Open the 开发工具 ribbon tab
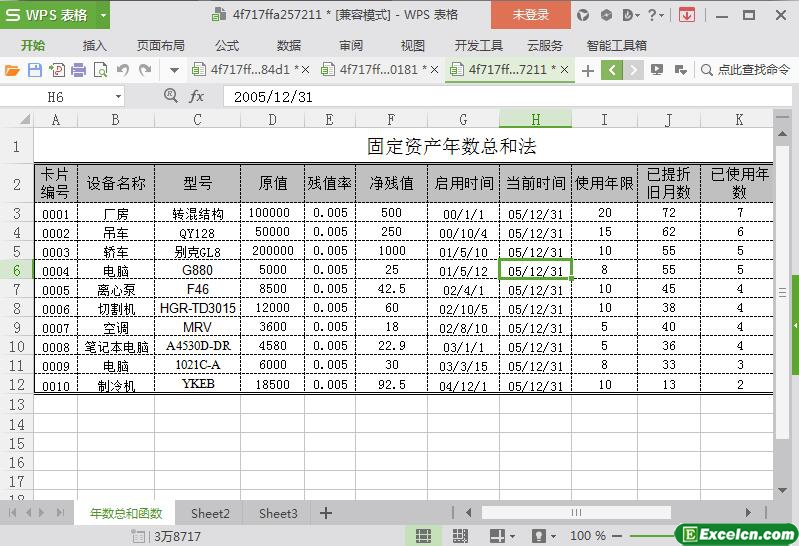Image resolution: width=799 pixels, height=546 pixels. point(478,45)
